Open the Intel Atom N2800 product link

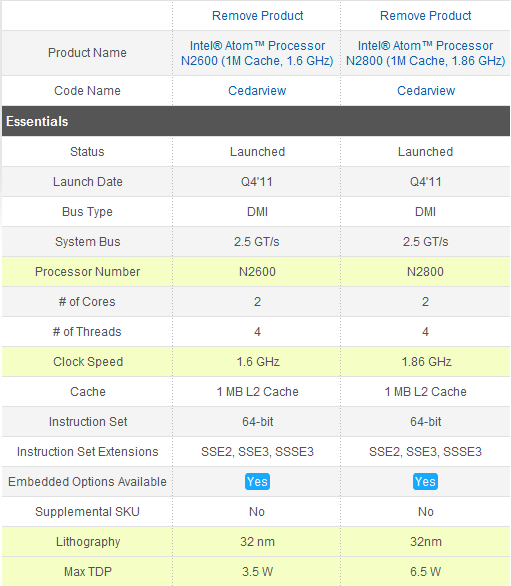click(x=425, y=53)
